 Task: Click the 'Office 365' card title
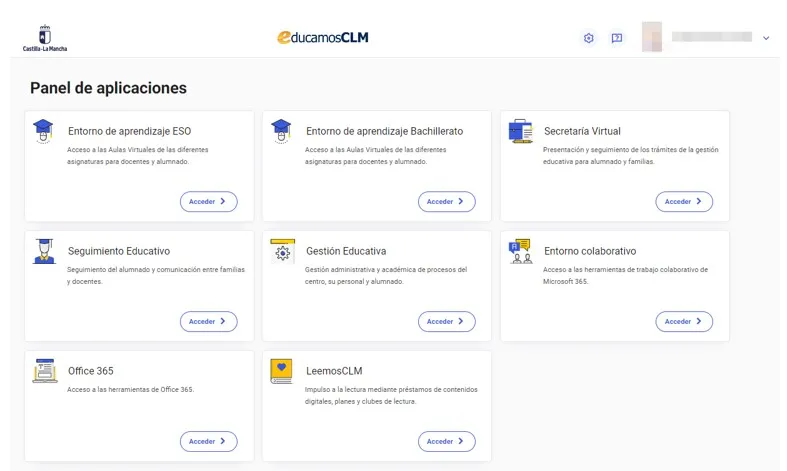coord(91,371)
